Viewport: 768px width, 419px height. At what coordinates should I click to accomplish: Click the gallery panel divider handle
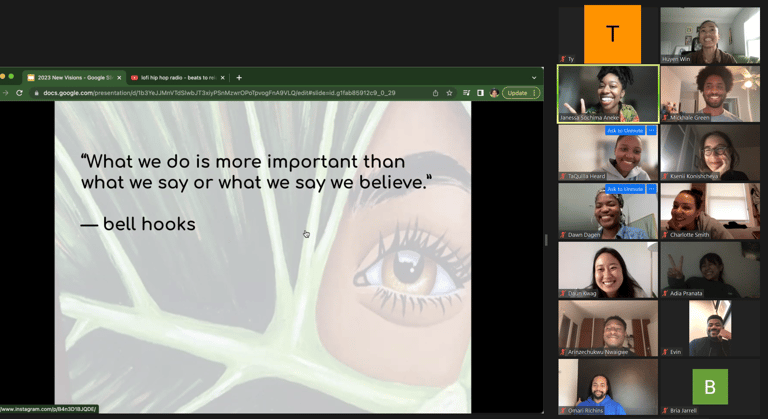(546, 240)
